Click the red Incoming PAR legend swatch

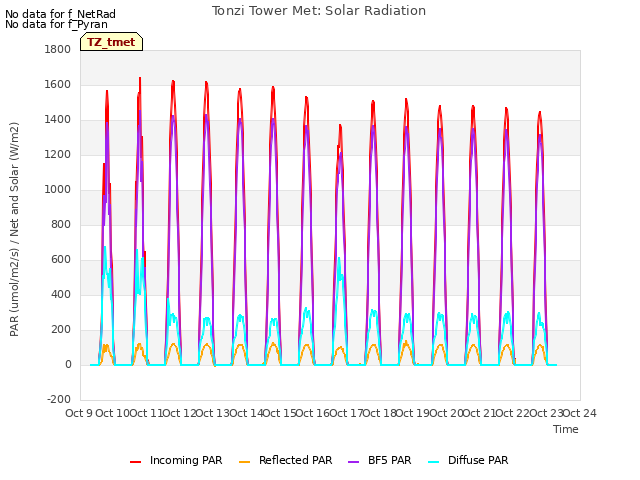tap(136, 462)
